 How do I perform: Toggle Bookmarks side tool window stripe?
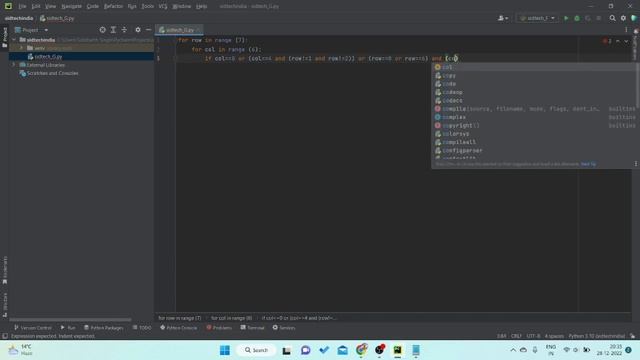4,270
